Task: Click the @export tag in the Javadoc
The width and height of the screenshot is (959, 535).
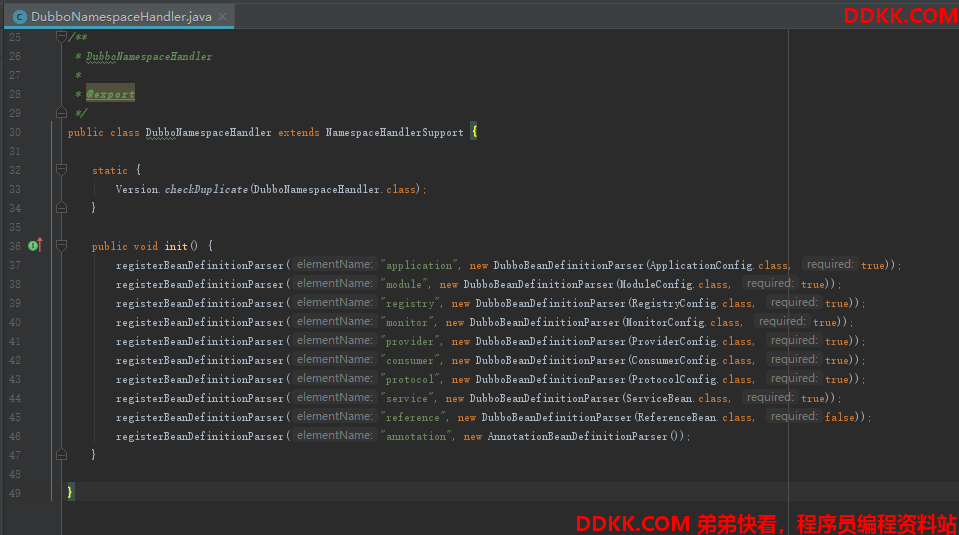Action: tap(110, 94)
